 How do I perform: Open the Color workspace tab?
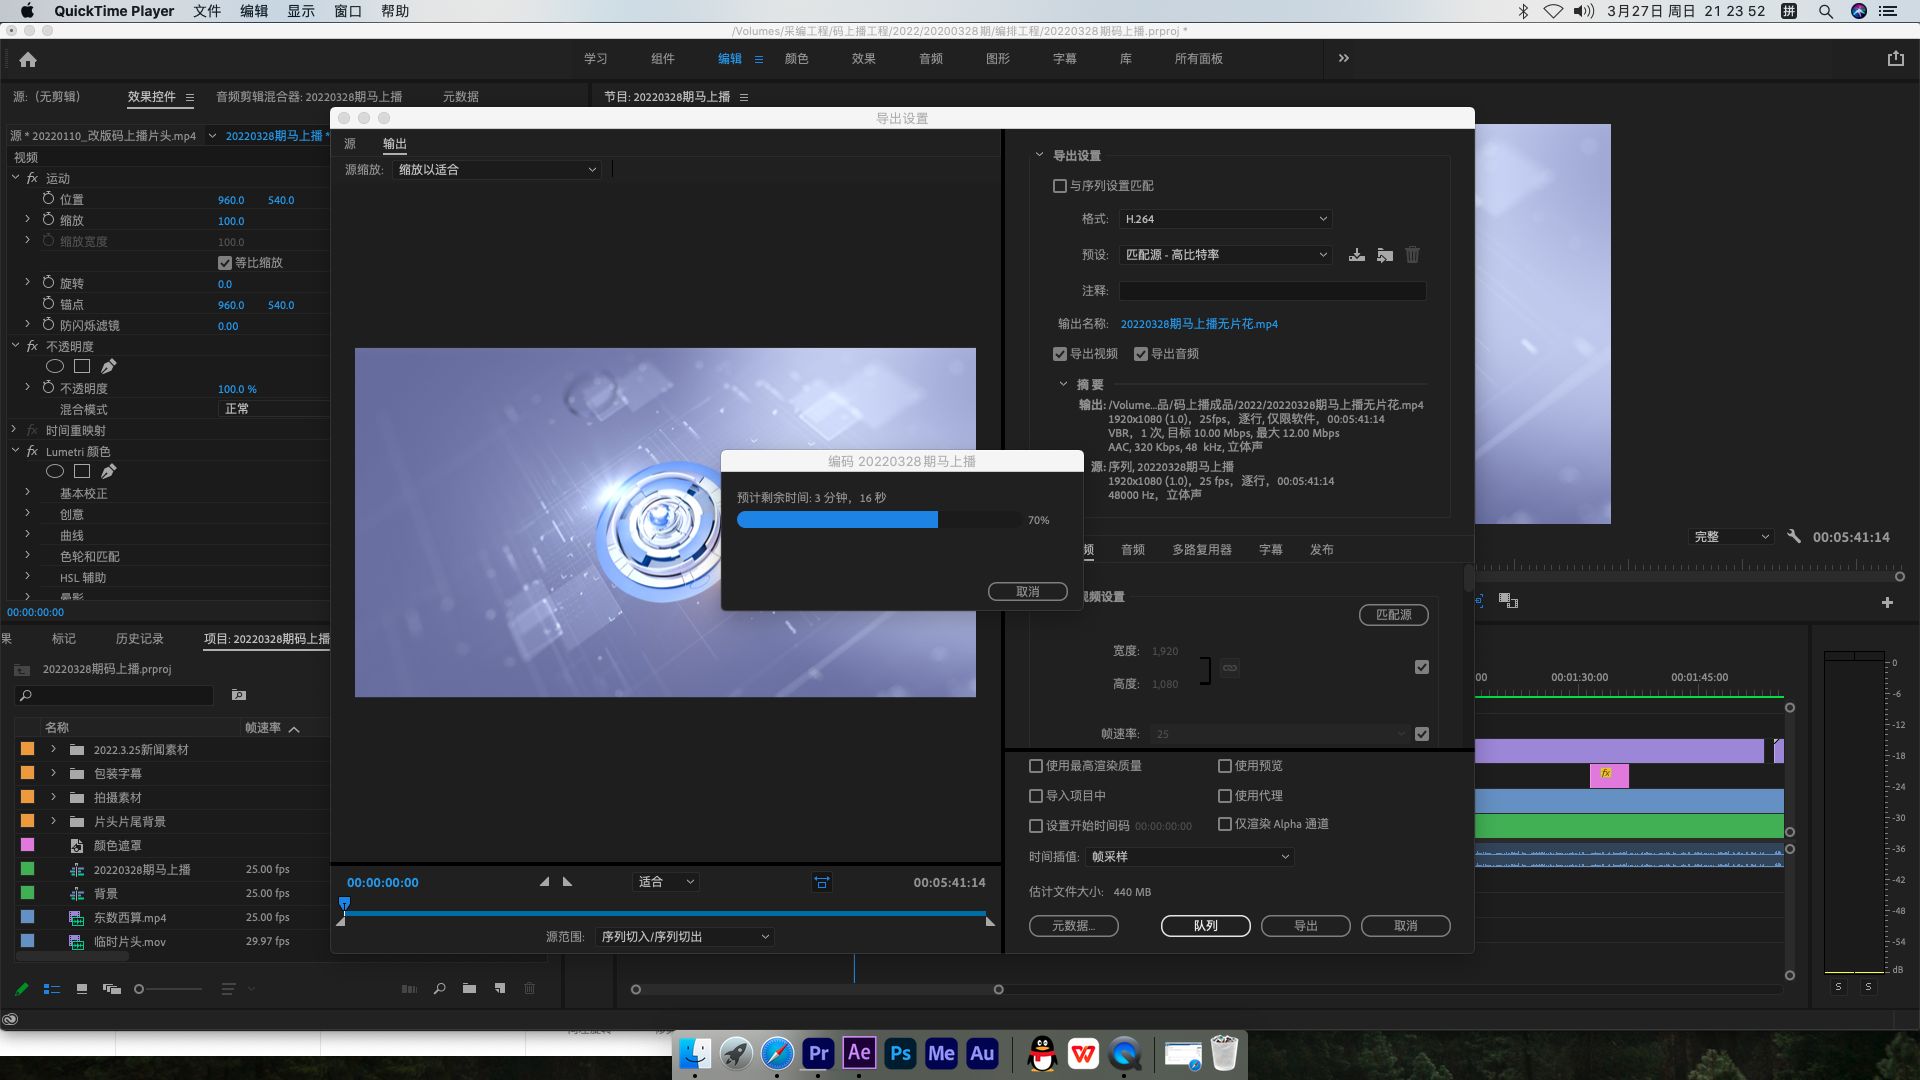(x=797, y=59)
